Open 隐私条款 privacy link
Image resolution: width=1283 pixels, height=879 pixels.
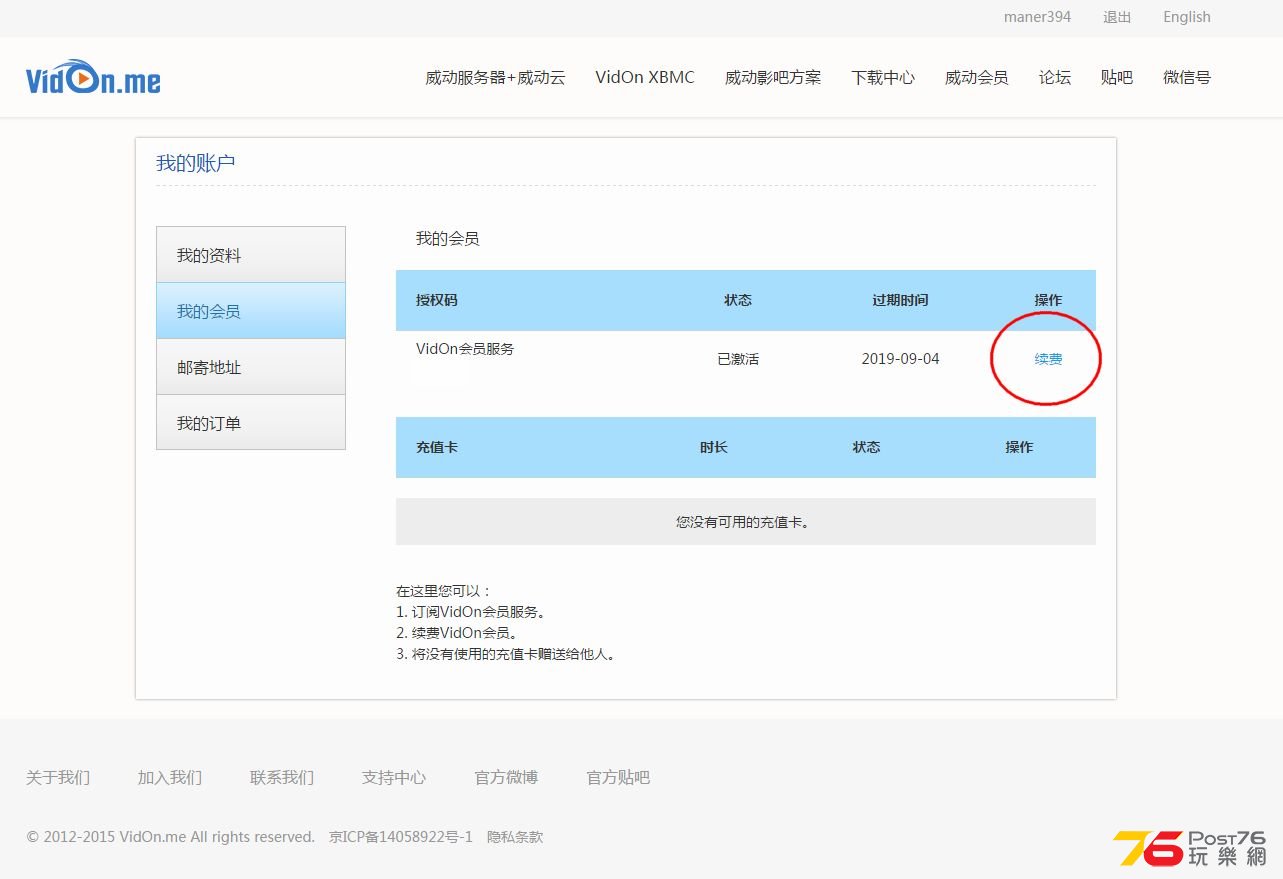(515, 837)
